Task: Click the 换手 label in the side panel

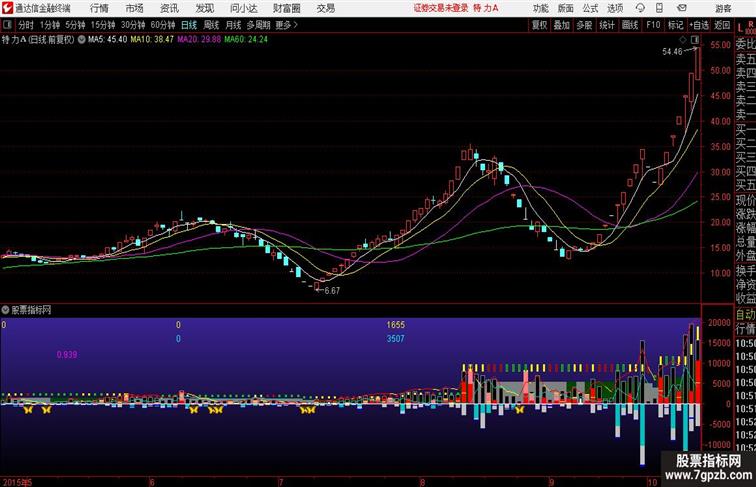Action: tap(745, 271)
